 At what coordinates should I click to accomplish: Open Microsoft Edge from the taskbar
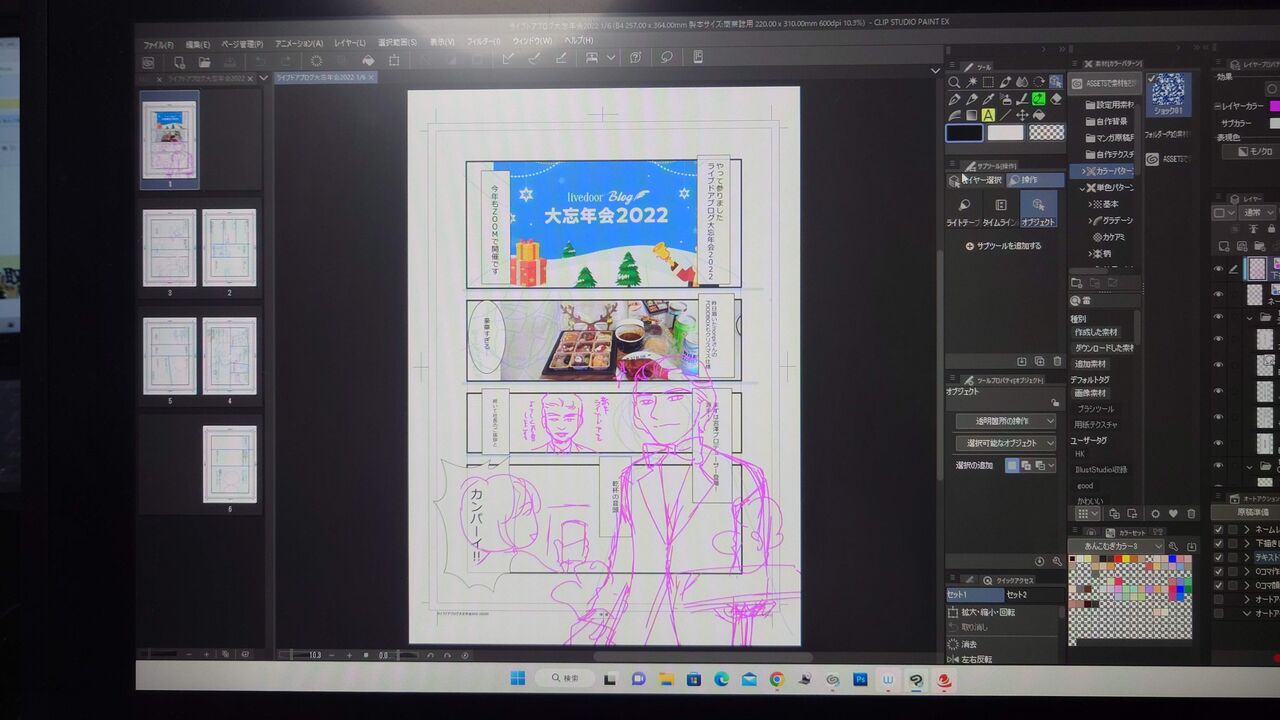pyautogui.click(x=720, y=680)
